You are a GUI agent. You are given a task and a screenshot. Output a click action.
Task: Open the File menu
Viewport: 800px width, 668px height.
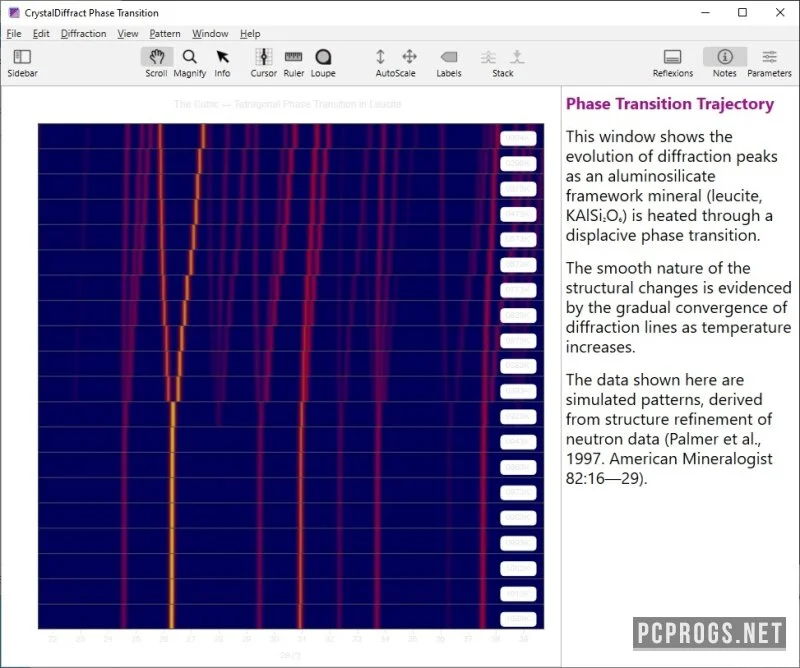tap(14, 34)
